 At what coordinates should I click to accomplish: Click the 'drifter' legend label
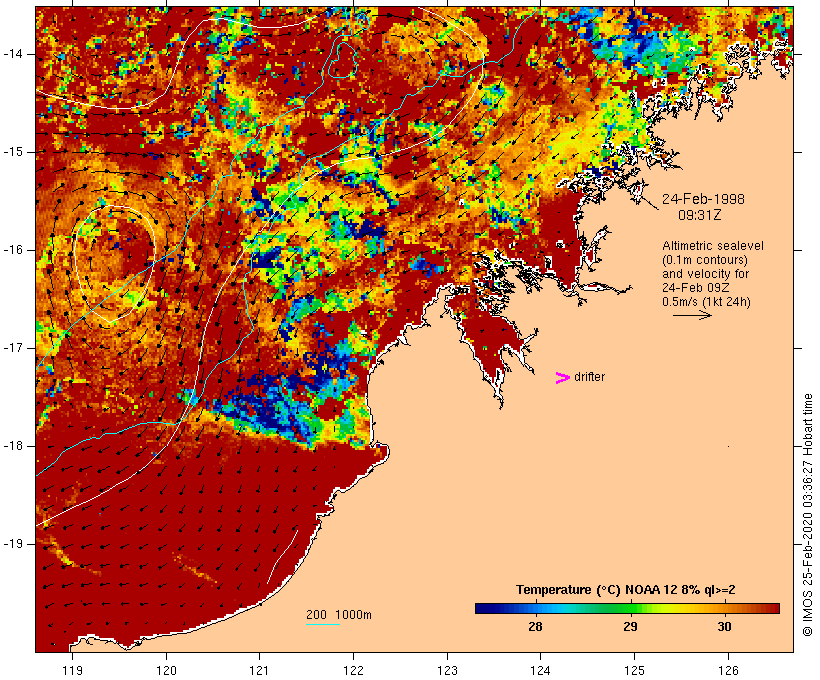tap(589, 377)
